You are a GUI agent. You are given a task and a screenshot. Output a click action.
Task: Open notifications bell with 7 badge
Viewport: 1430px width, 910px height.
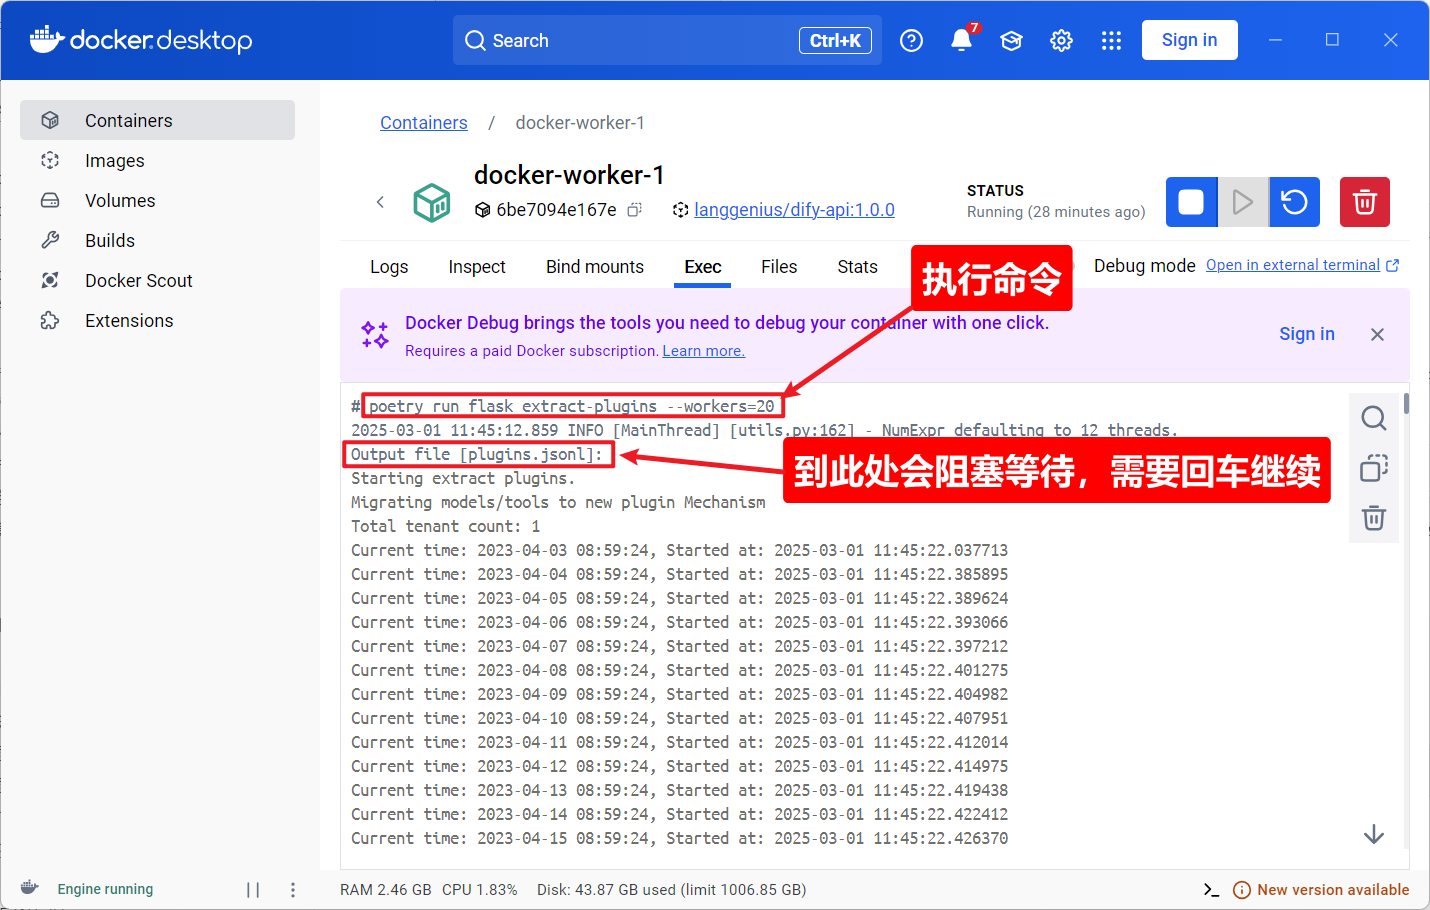(x=961, y=40)
